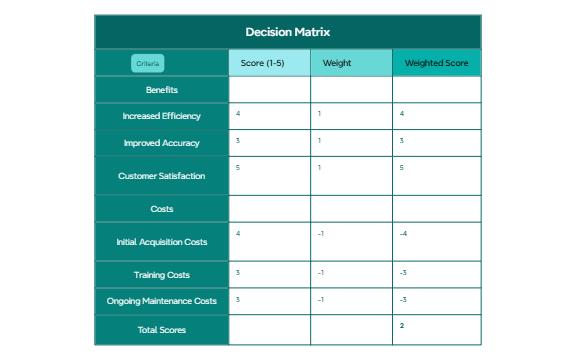Select the Increased Efficiency row label
The height and width of the screenshot is (360, 576).
162,116
